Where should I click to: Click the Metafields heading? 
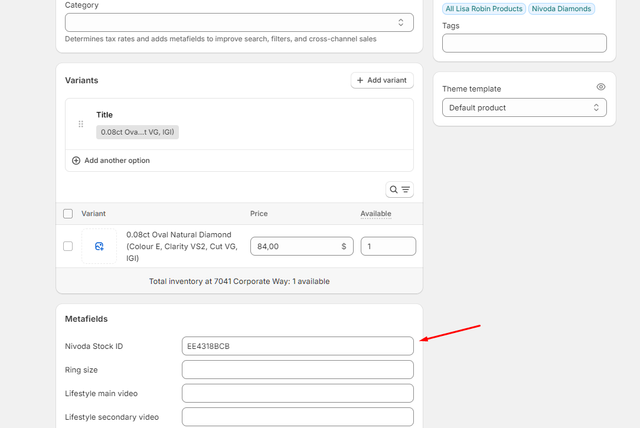click(86, 319)
